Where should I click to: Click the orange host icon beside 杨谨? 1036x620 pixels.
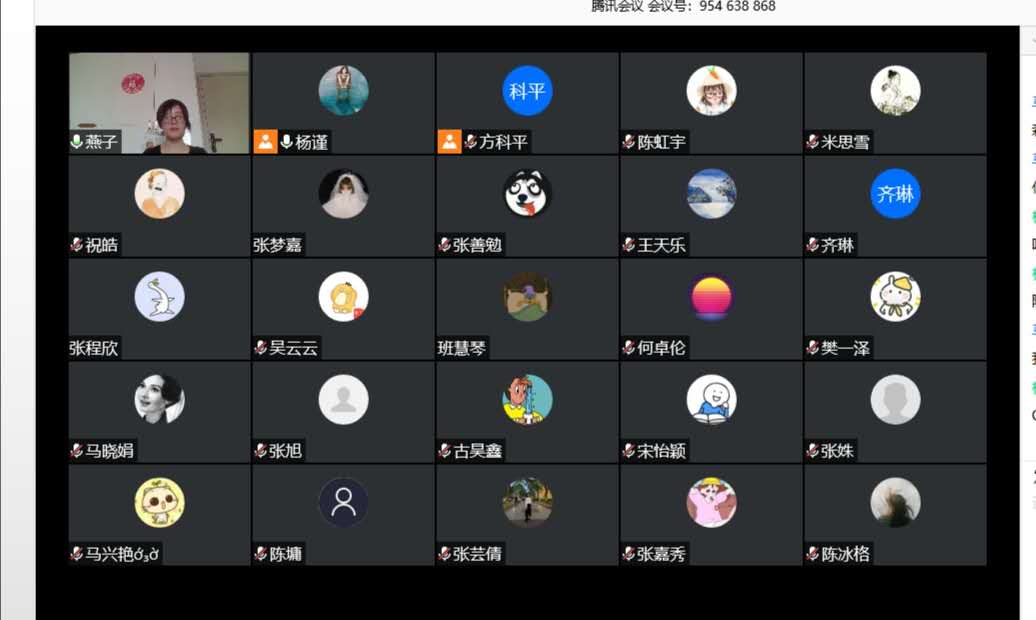click(x=265, y=141)
